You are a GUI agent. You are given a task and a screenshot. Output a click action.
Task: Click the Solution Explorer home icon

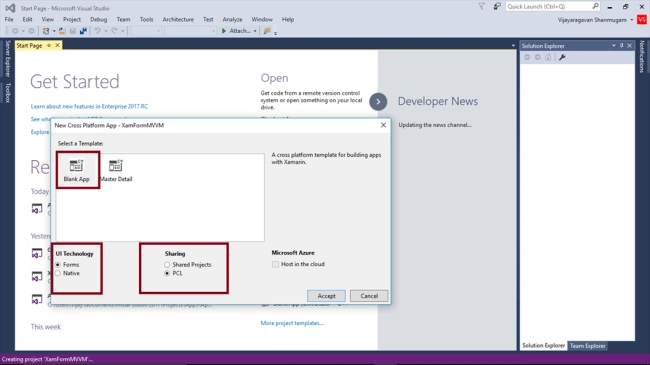548,57
